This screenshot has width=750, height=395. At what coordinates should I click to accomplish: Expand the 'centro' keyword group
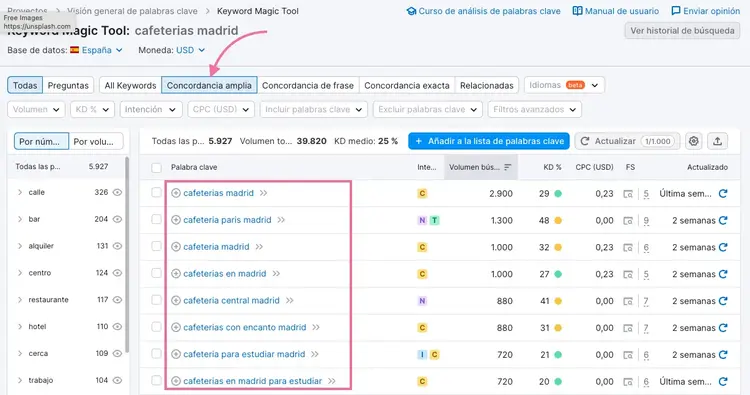click(x=20, y=273)
